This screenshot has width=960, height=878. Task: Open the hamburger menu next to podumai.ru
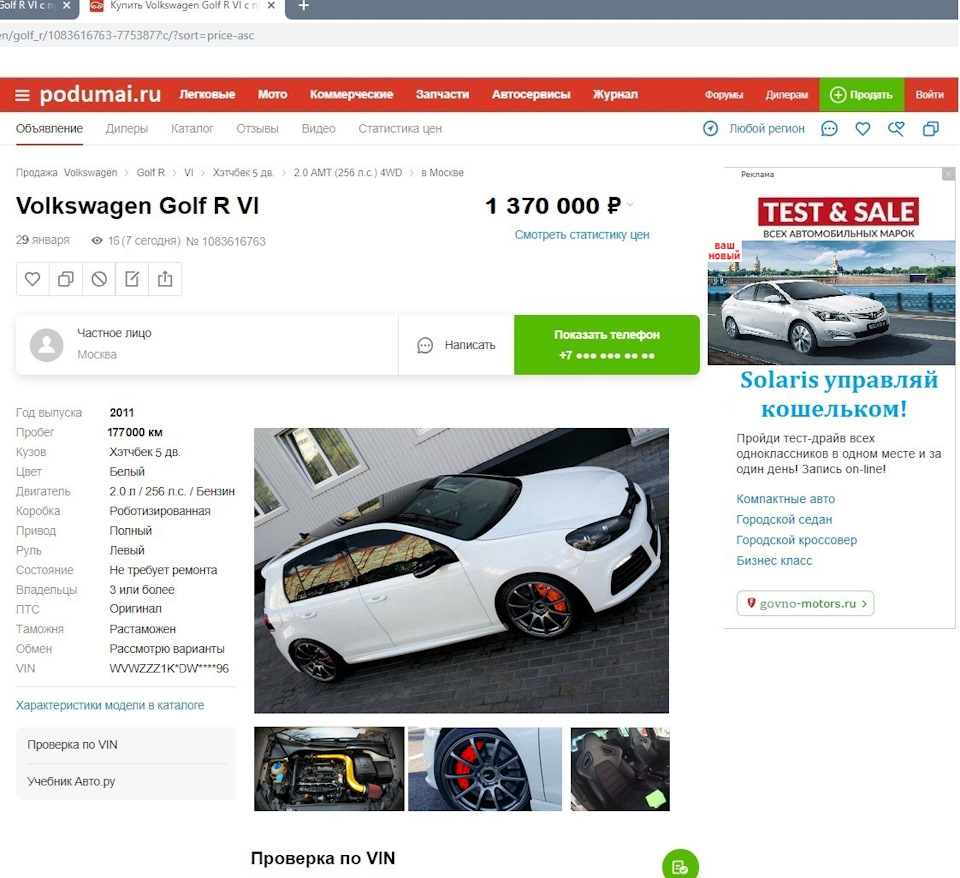[23, 95]
